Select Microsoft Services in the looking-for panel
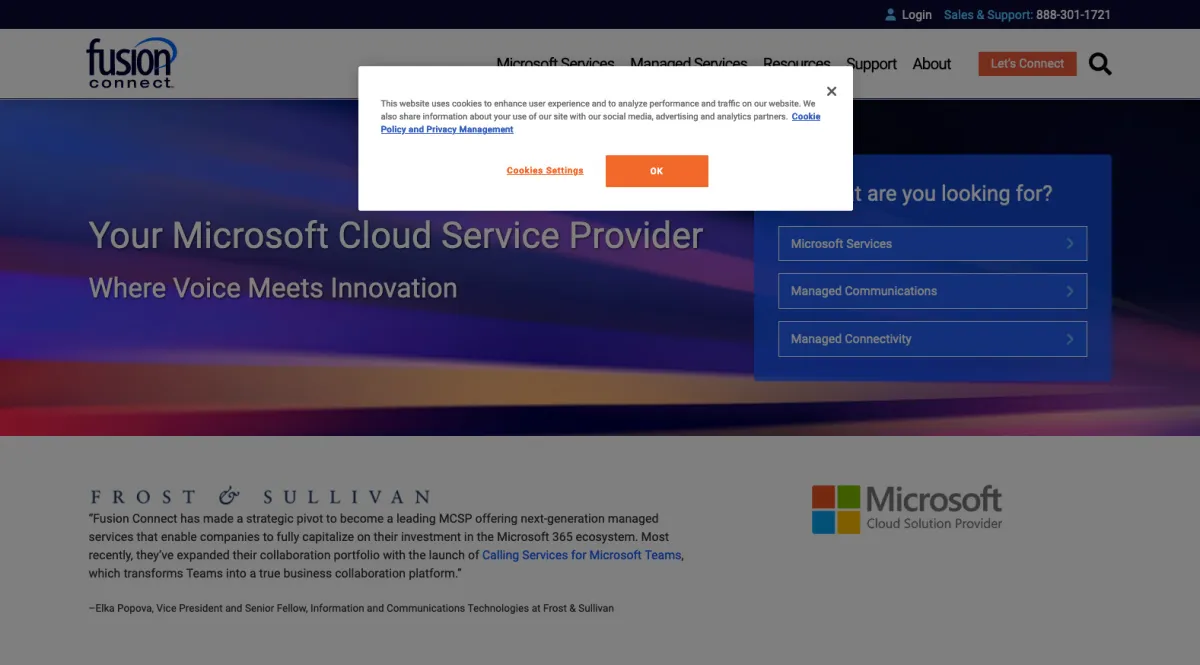 point(932,243)
